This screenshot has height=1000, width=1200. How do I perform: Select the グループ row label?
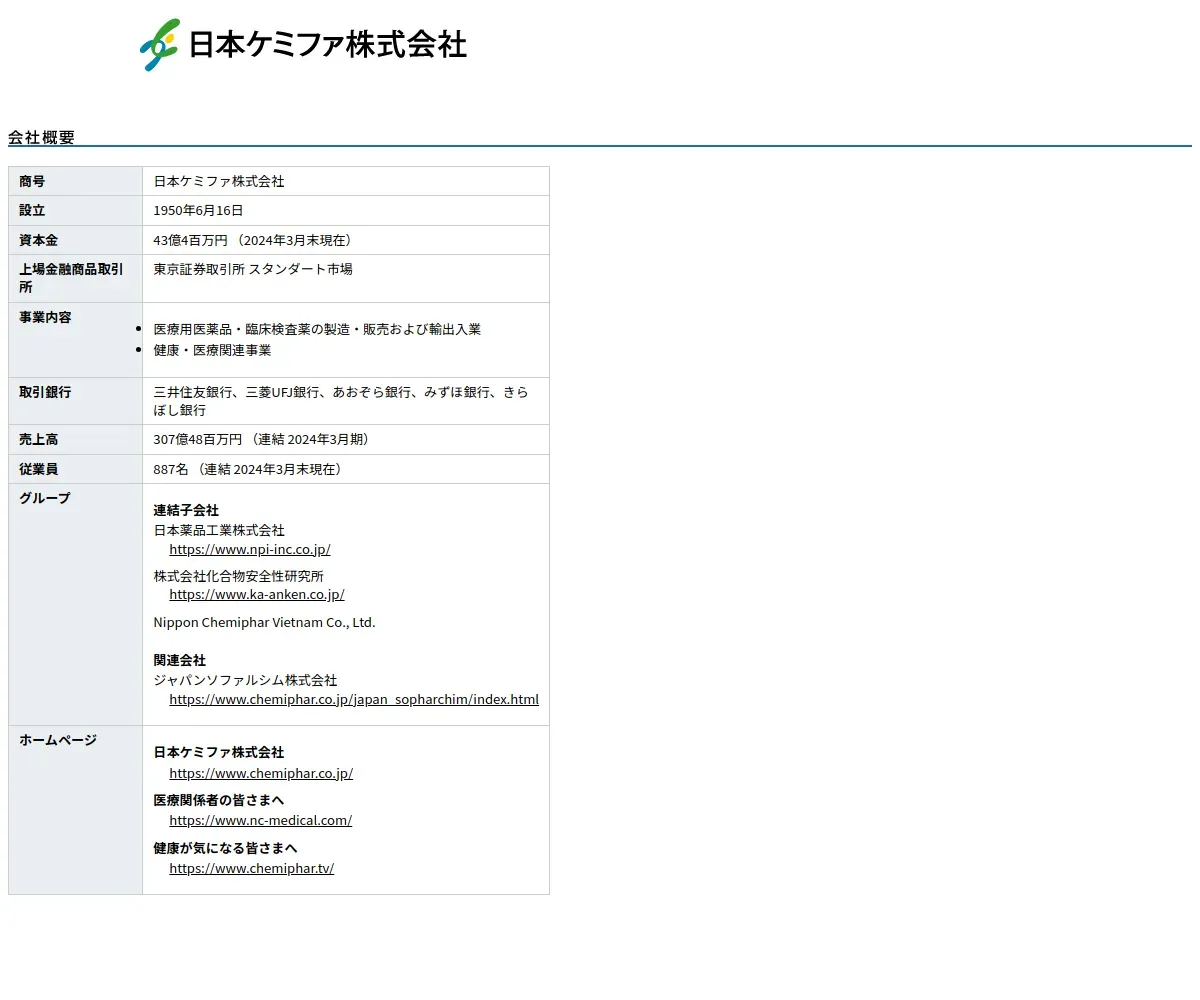(45, 498)
